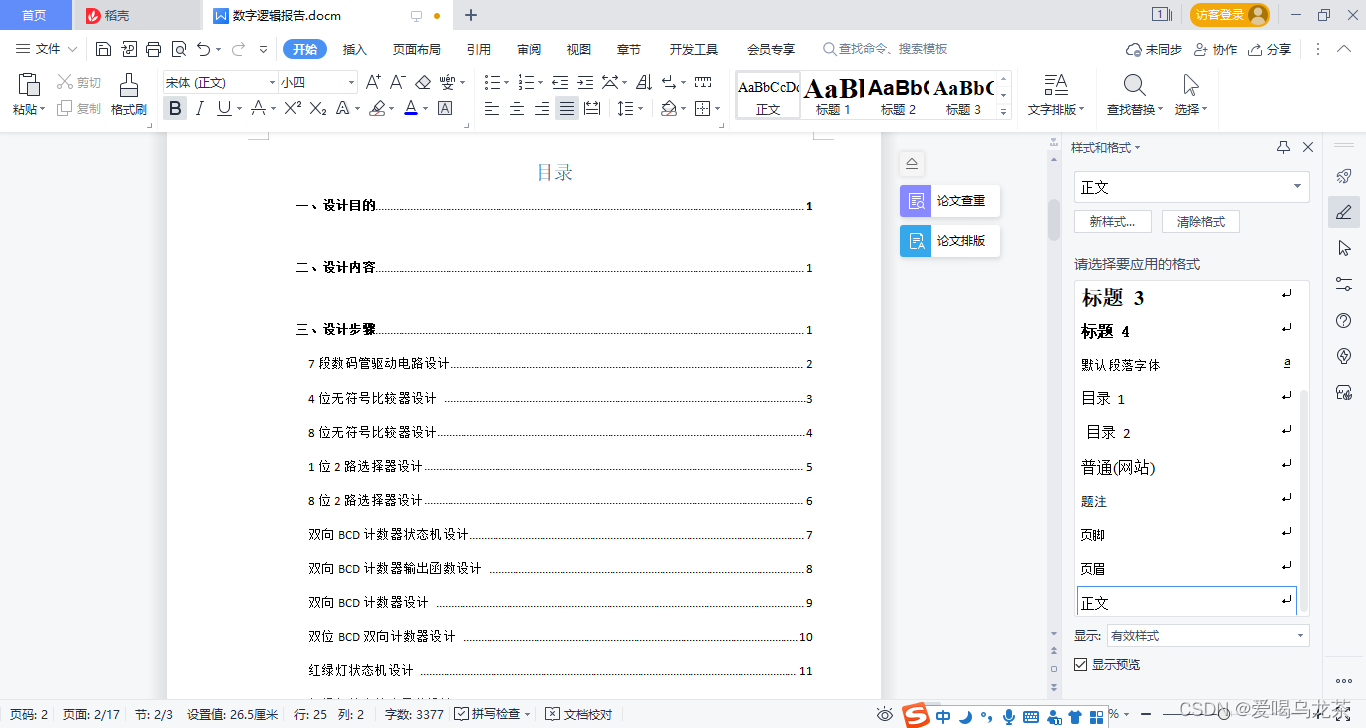Open the 显示 有效样式 dropdown
1366x728 pixels.
[x=1300, y=636]
